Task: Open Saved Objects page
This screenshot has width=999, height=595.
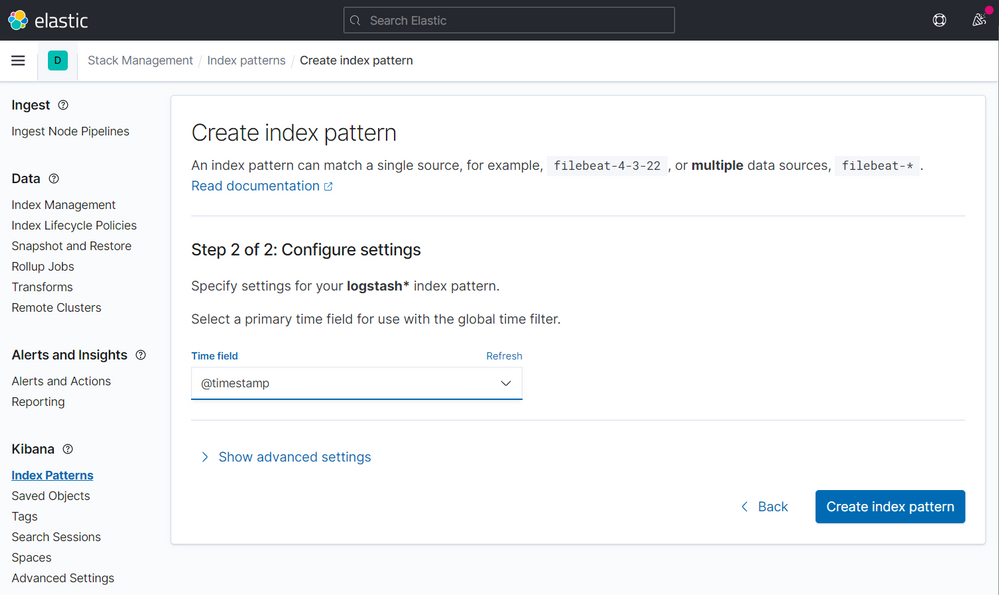Action: pos(50,496)
